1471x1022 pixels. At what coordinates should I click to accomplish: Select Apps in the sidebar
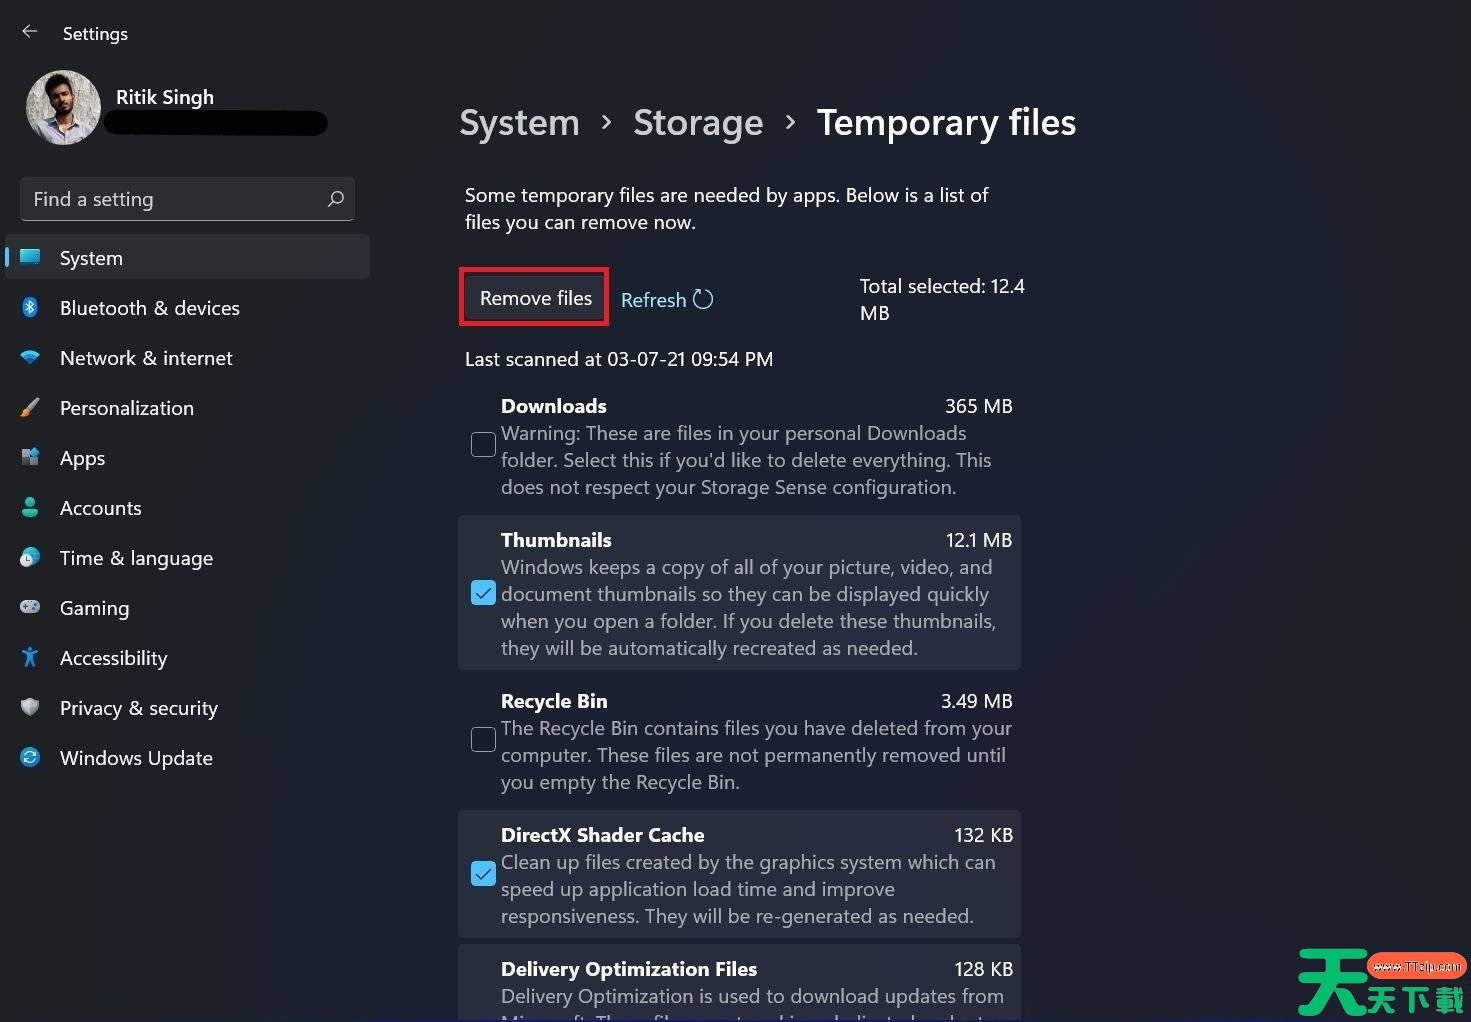coord(188,457)
